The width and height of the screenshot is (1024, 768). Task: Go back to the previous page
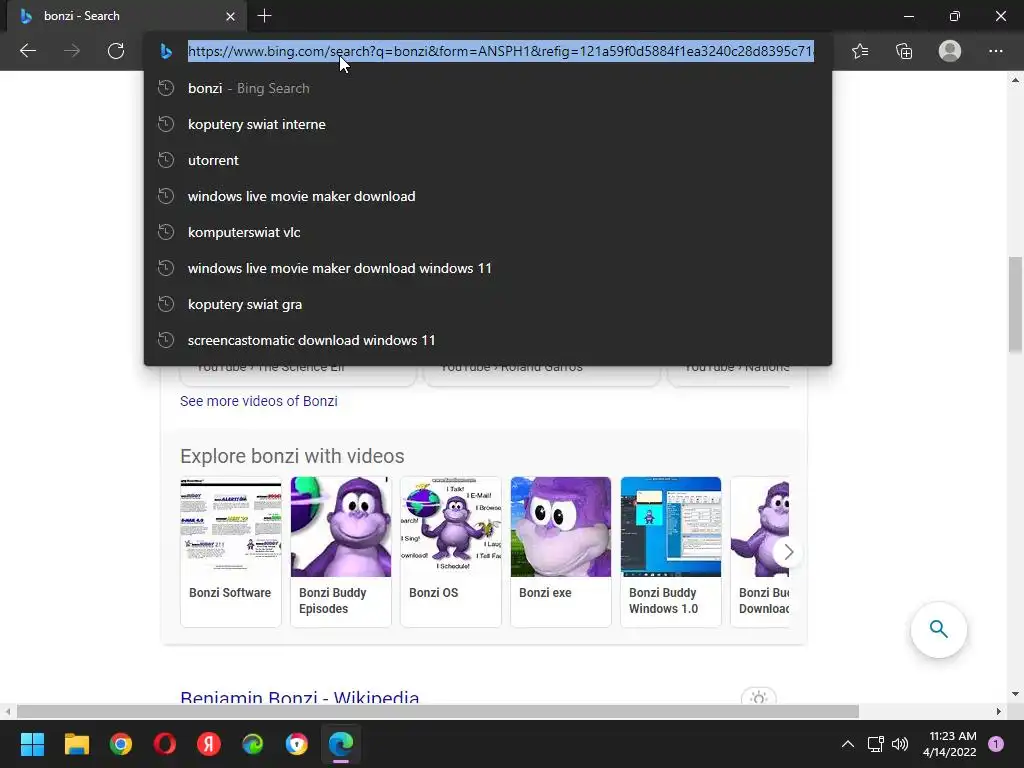click(28, 51)
